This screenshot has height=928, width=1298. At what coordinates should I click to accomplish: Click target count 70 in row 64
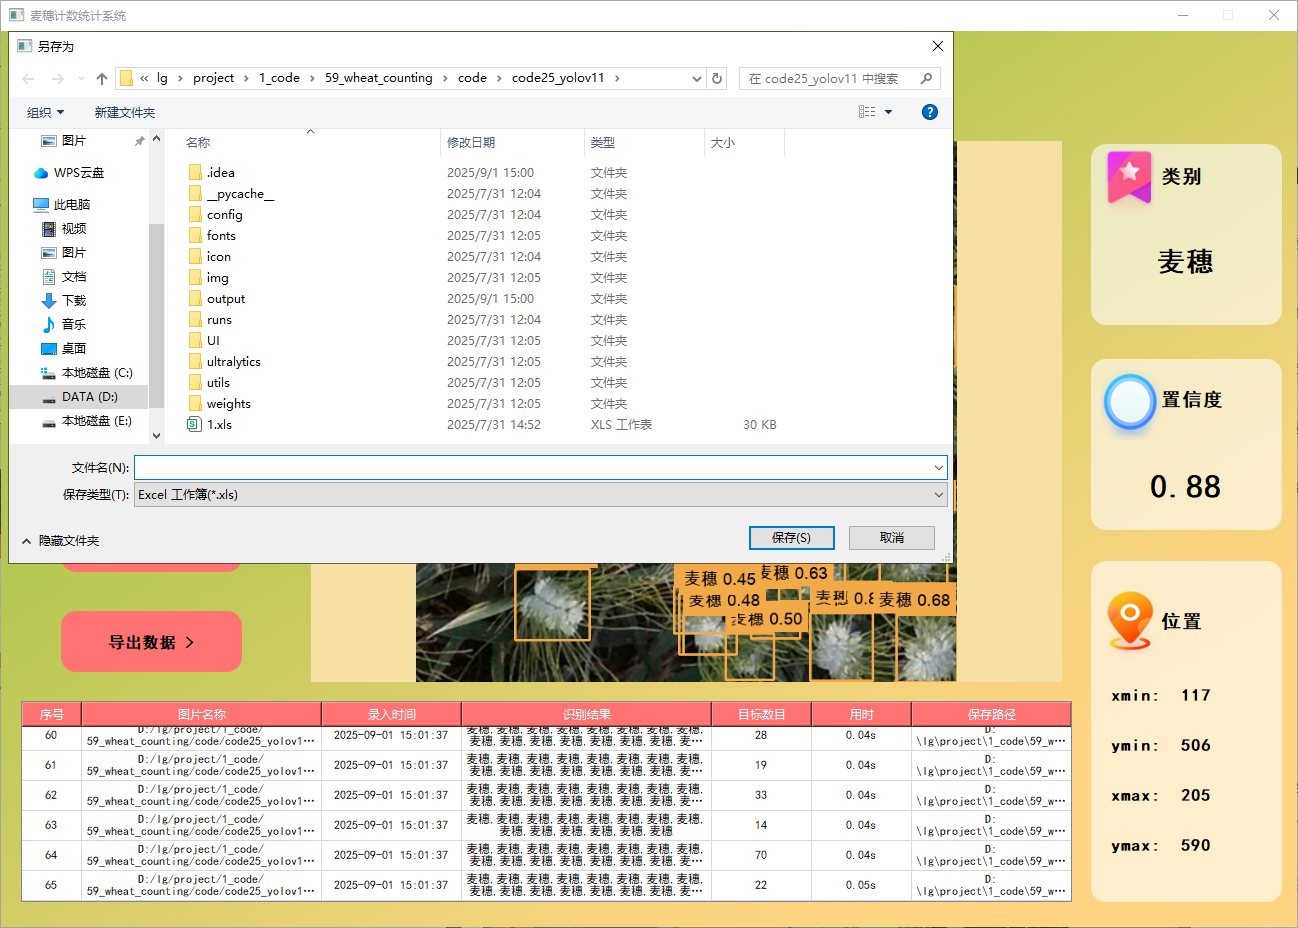tap(761, 855)
